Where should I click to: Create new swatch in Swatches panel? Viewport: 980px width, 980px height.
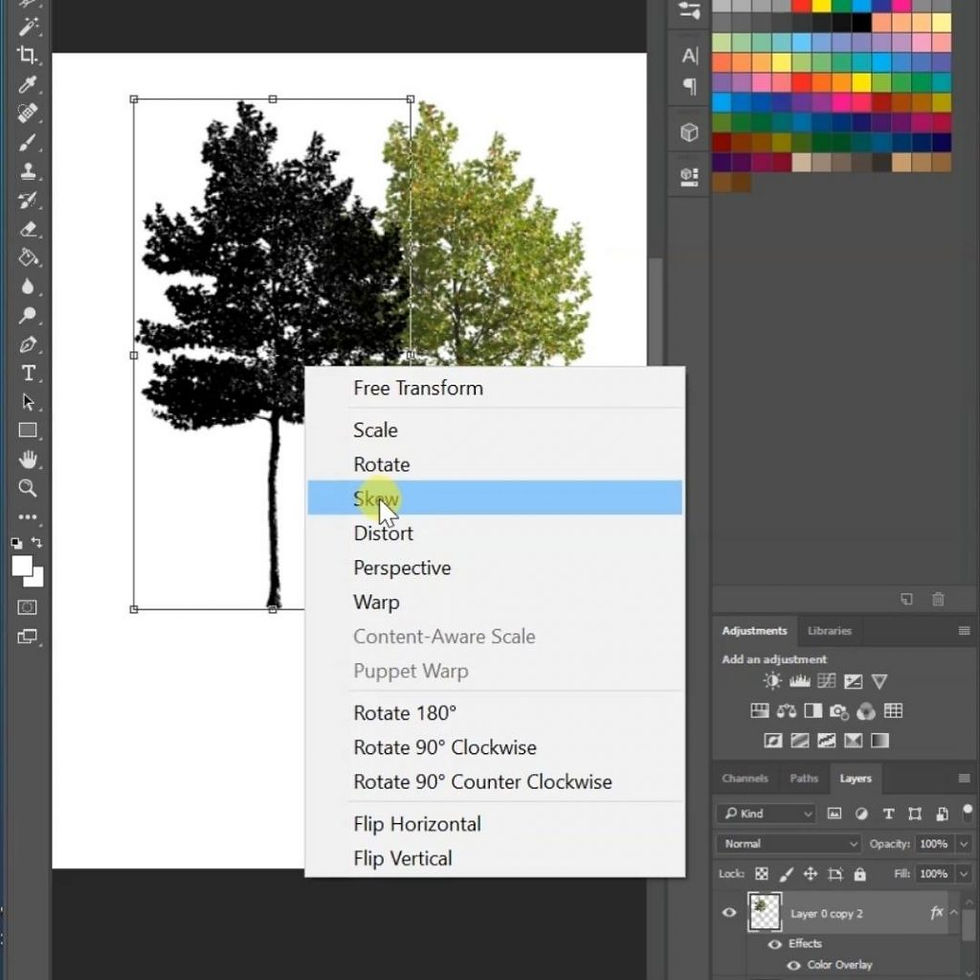(907, 599)
